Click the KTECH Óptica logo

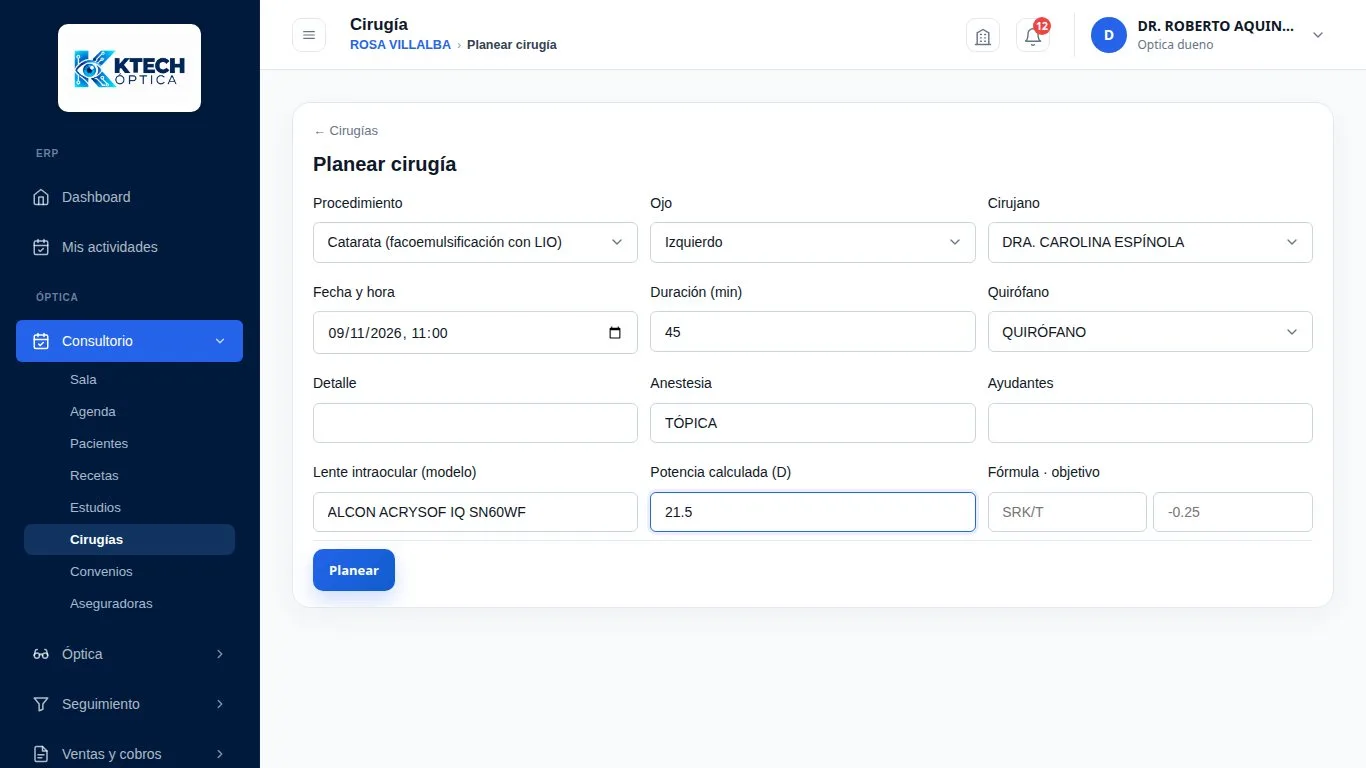(129, 68)
